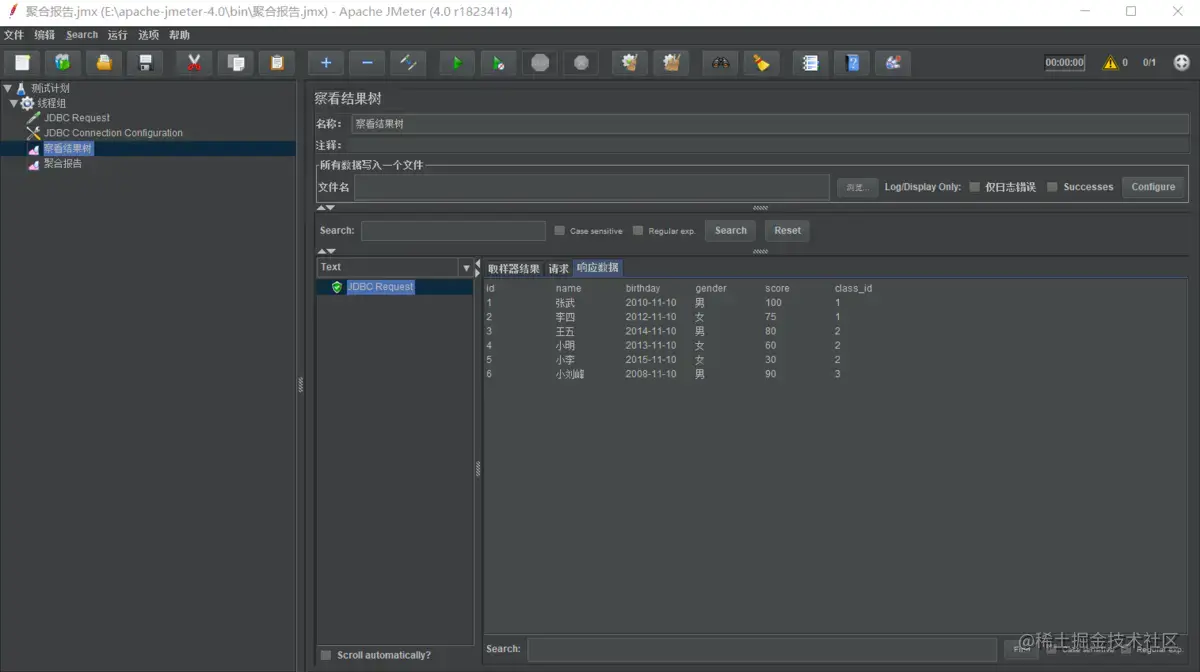The height and width of the screenshot is (672, 1200).
Task: Click the Start no pauses icon
Action: coord(498,63)
